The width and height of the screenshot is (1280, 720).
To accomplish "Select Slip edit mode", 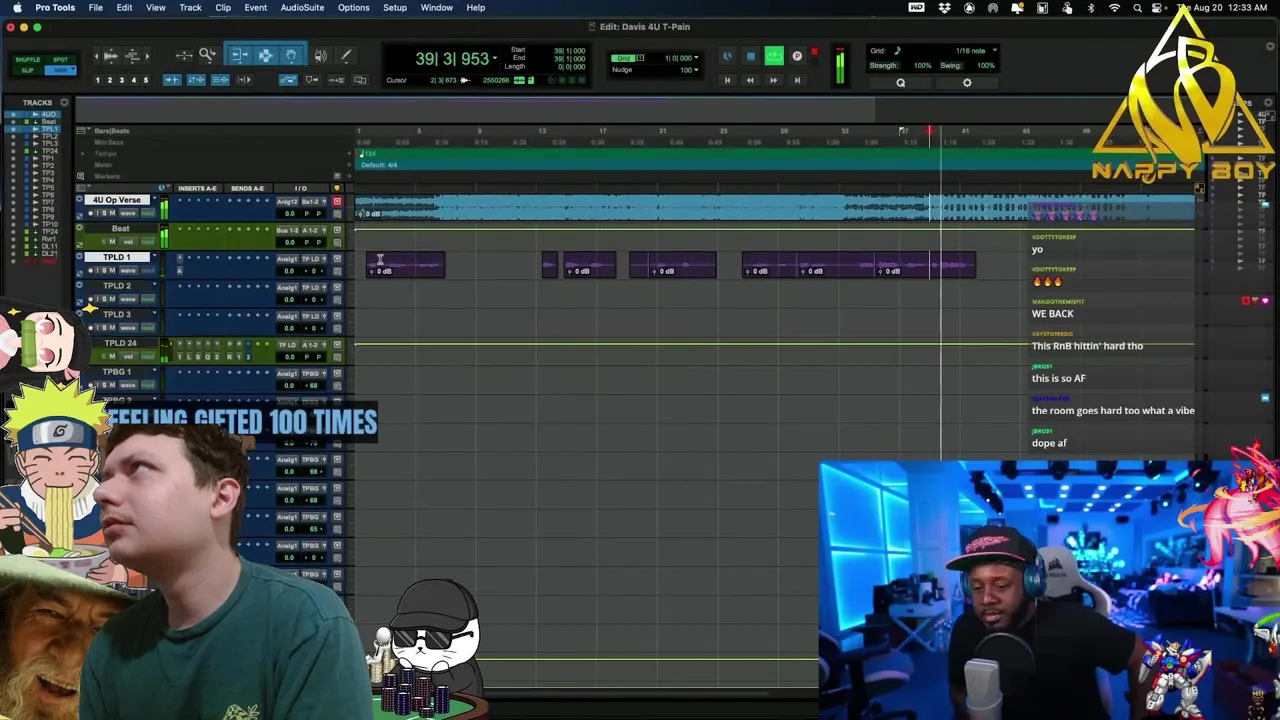I will [x=28, y=70].
